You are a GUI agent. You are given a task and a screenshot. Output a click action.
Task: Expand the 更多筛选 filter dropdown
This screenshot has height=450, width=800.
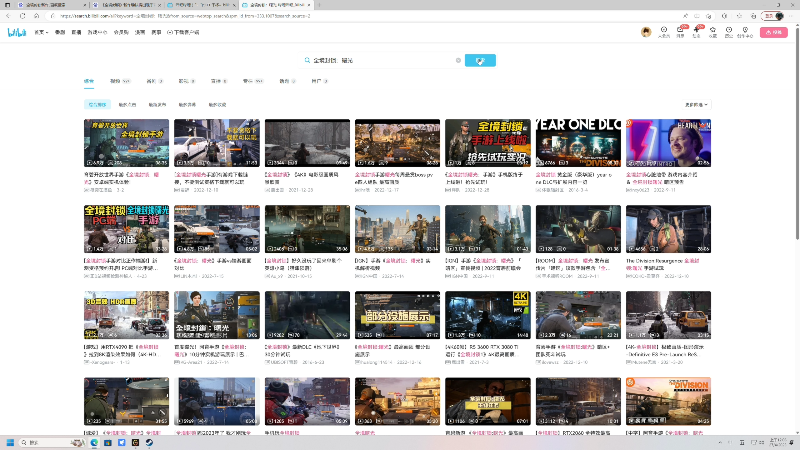[x=696, y=105]
